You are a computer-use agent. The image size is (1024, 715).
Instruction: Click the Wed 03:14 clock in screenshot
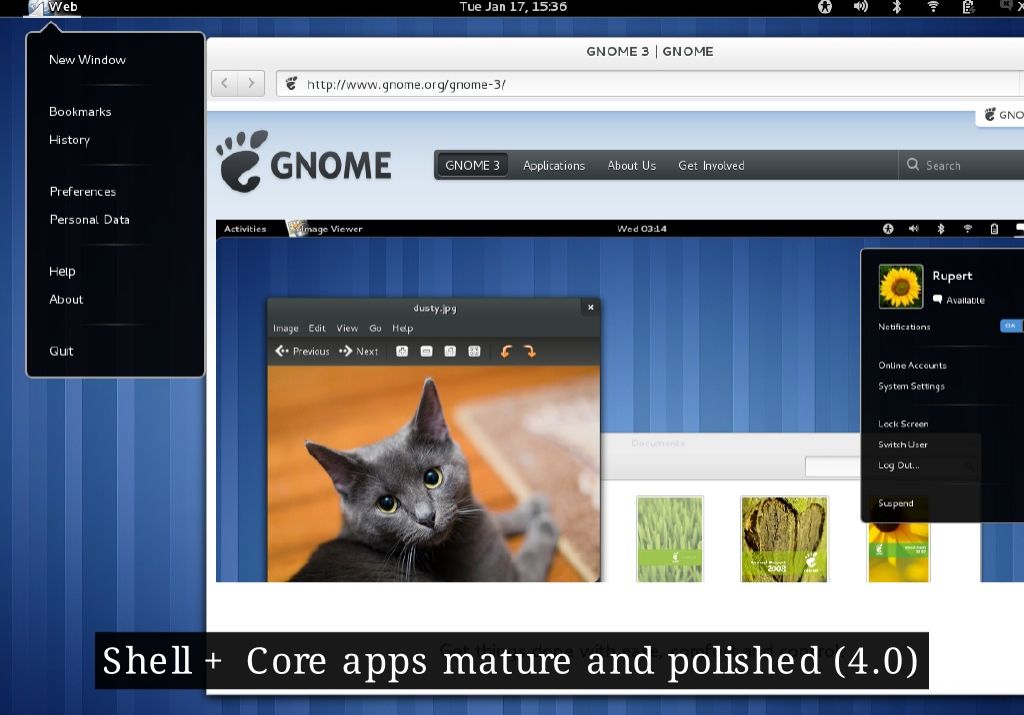coord(642,229)
